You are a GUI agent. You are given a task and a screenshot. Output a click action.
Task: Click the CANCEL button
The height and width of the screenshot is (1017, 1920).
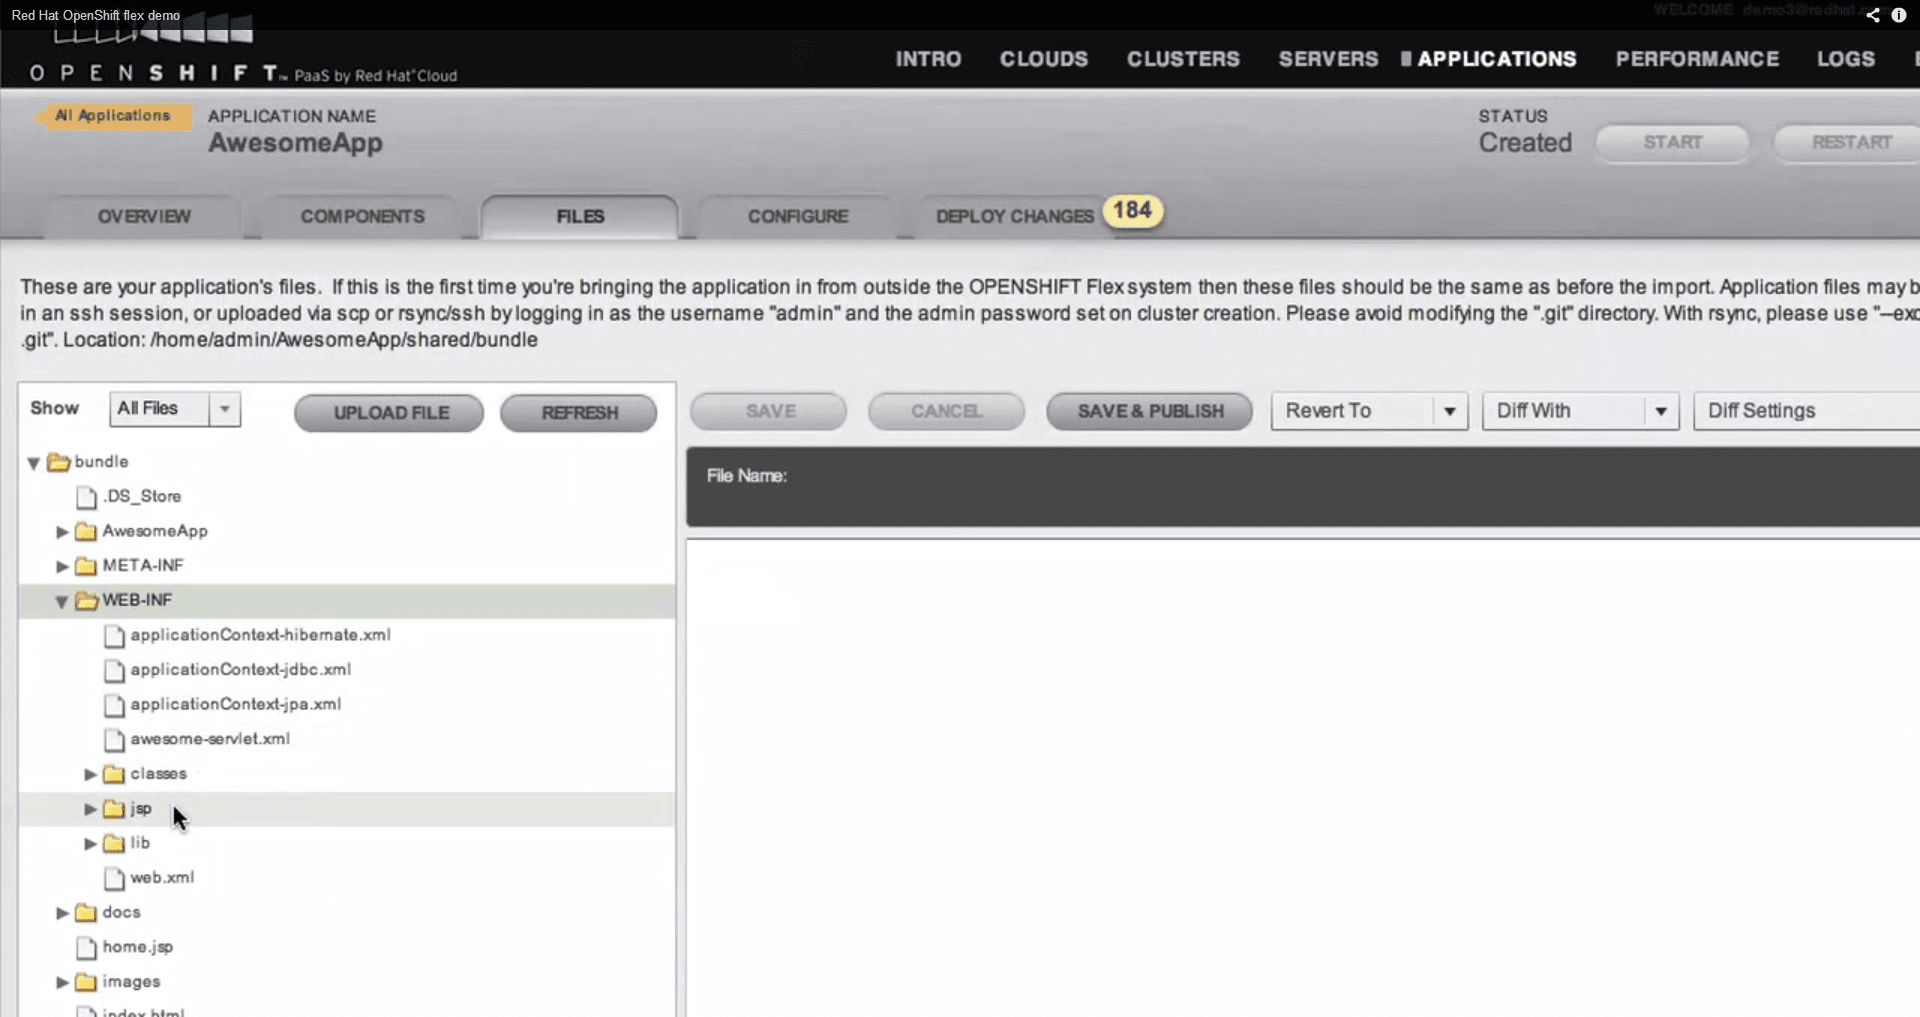pyautogui.click(x=946, y=411)
